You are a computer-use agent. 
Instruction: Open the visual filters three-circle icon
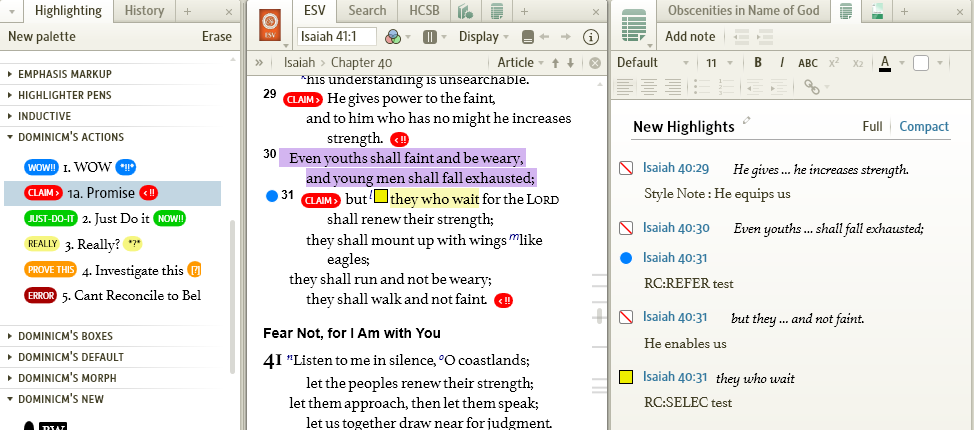pyautogui.click(x=393, y=37)
